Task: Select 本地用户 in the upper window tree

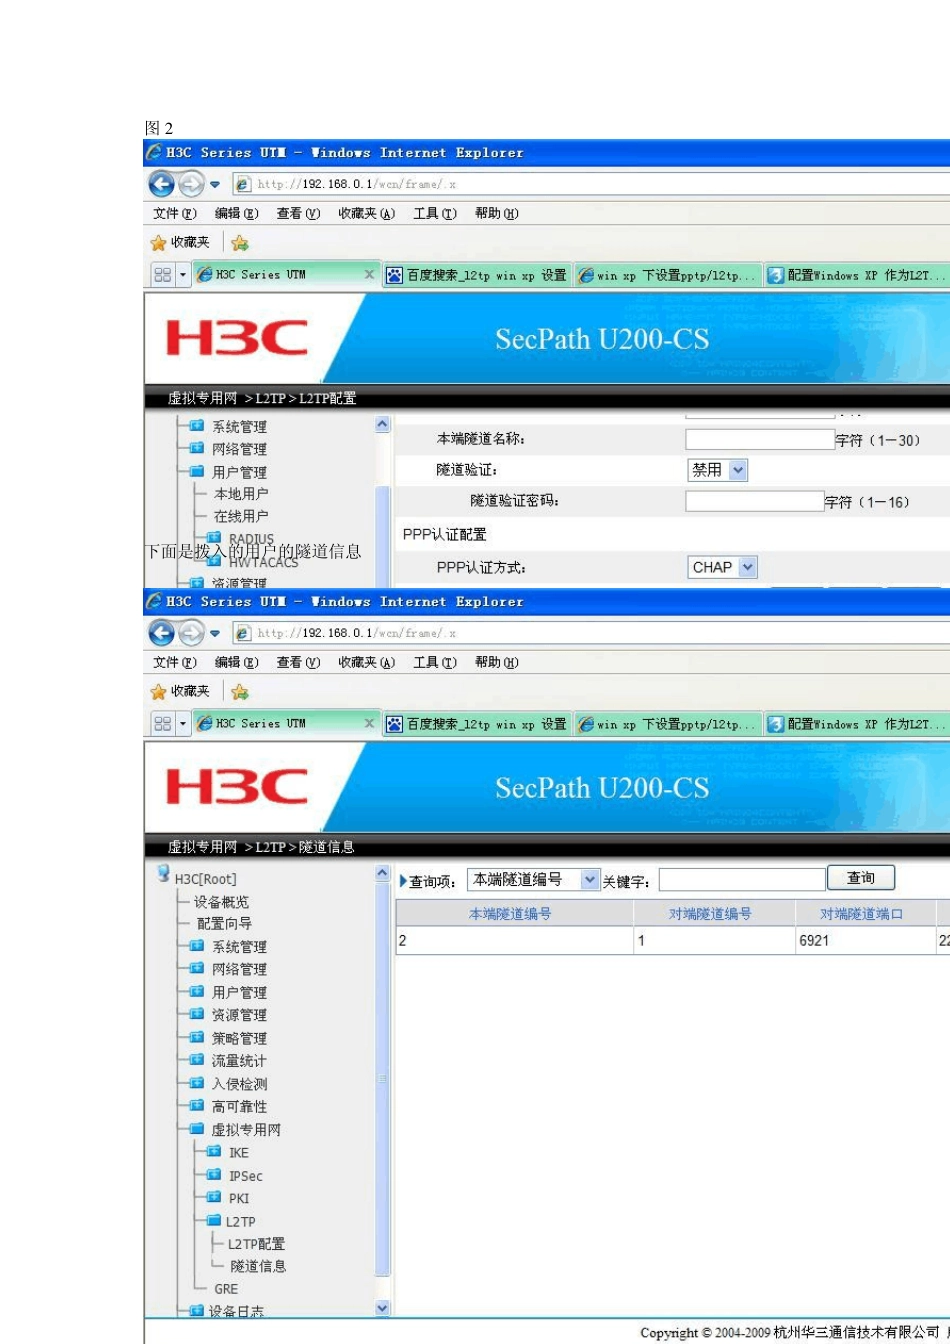Action: pyautogui.click(x=241, y=494)
